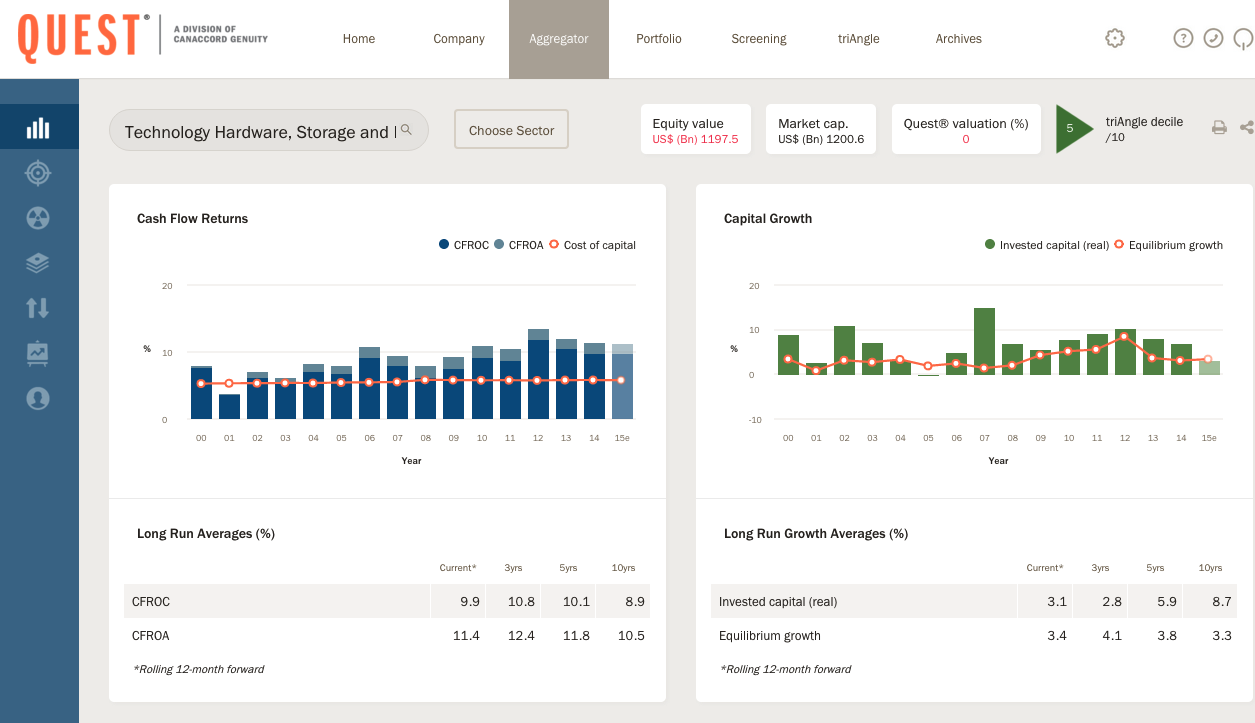Open the presentation chart sidebar icon
The image size is (1255, 723).
(x=38, y=353)
